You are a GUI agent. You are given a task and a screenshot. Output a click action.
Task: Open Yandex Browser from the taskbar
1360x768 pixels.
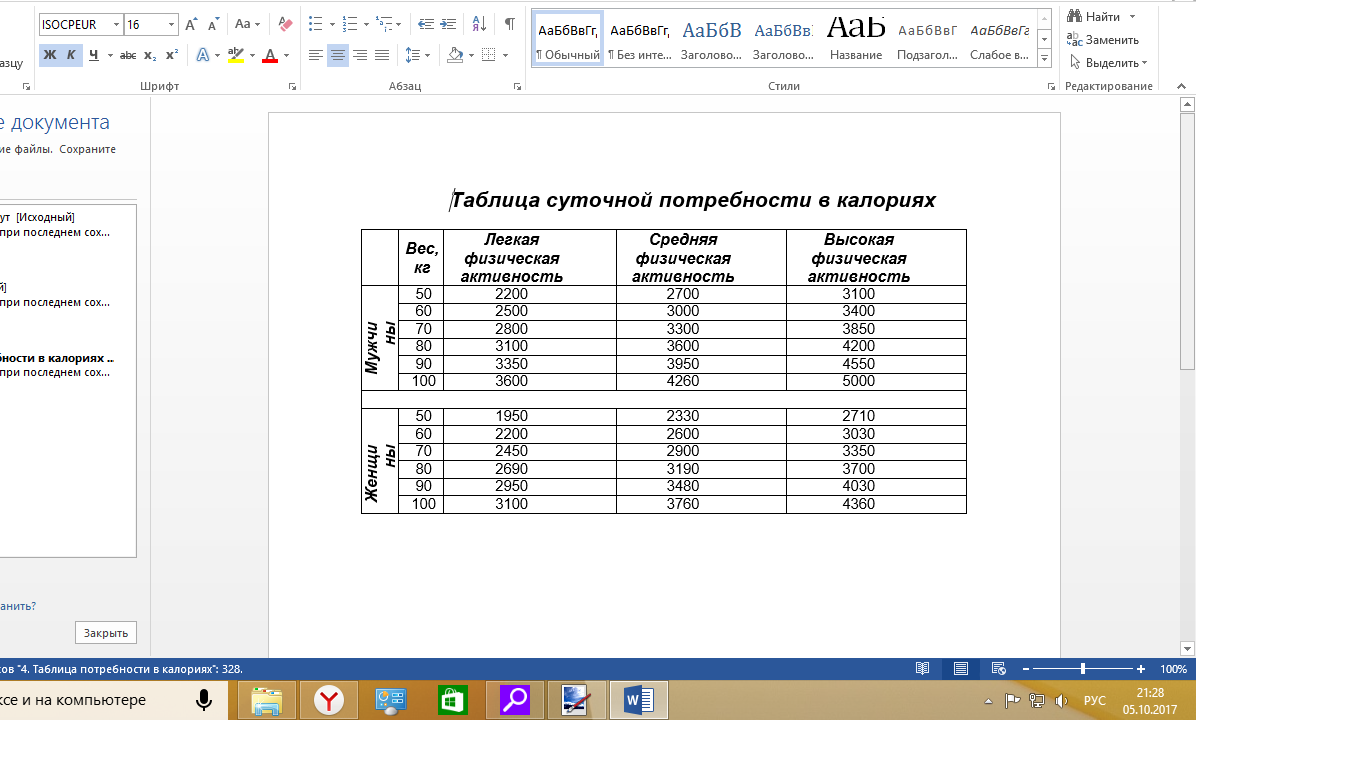329,701
